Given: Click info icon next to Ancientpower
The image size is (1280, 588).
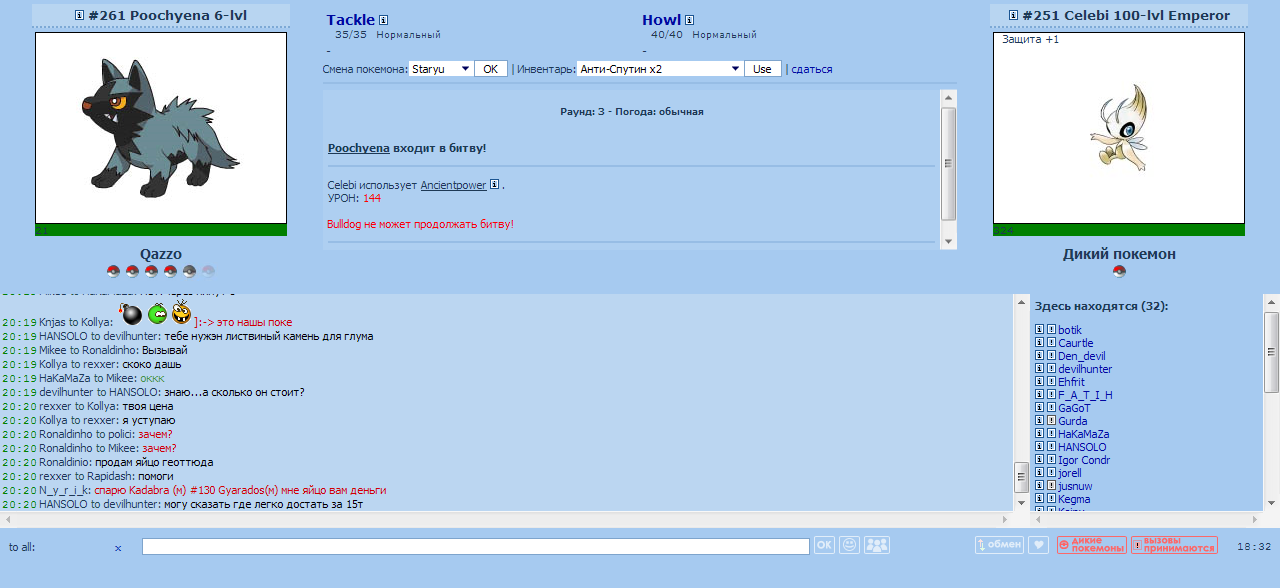Looking at the screenshot, I should [x=495, y=185].
